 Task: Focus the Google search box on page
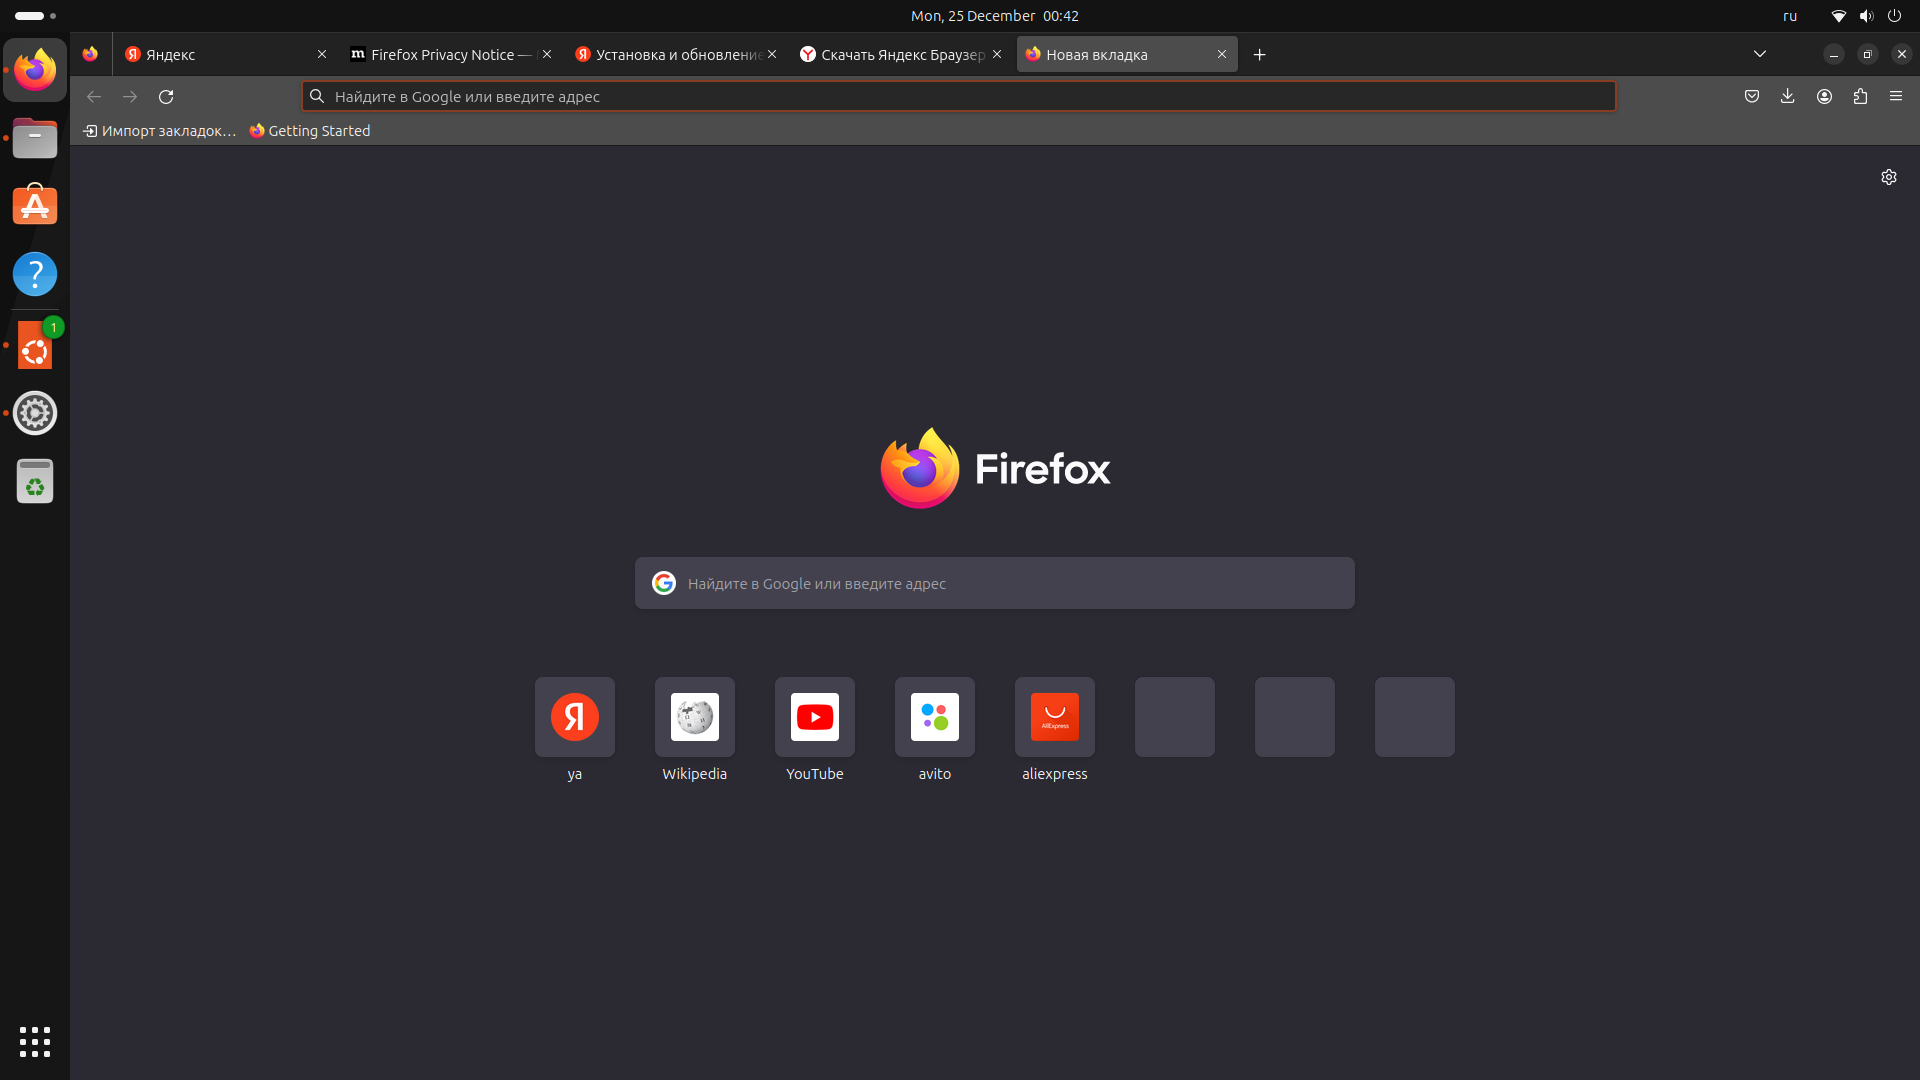[995, 583]
